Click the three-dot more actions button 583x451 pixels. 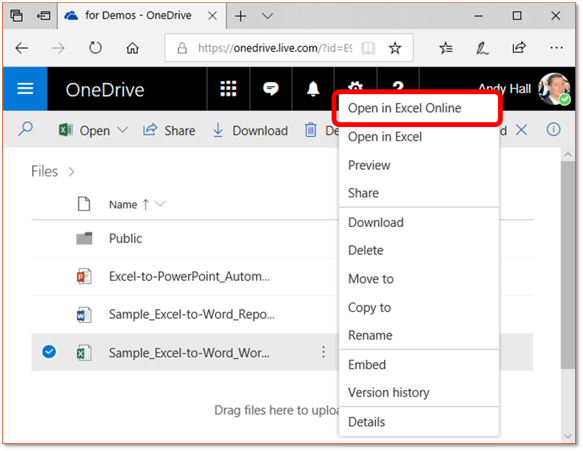coord(323,352)
